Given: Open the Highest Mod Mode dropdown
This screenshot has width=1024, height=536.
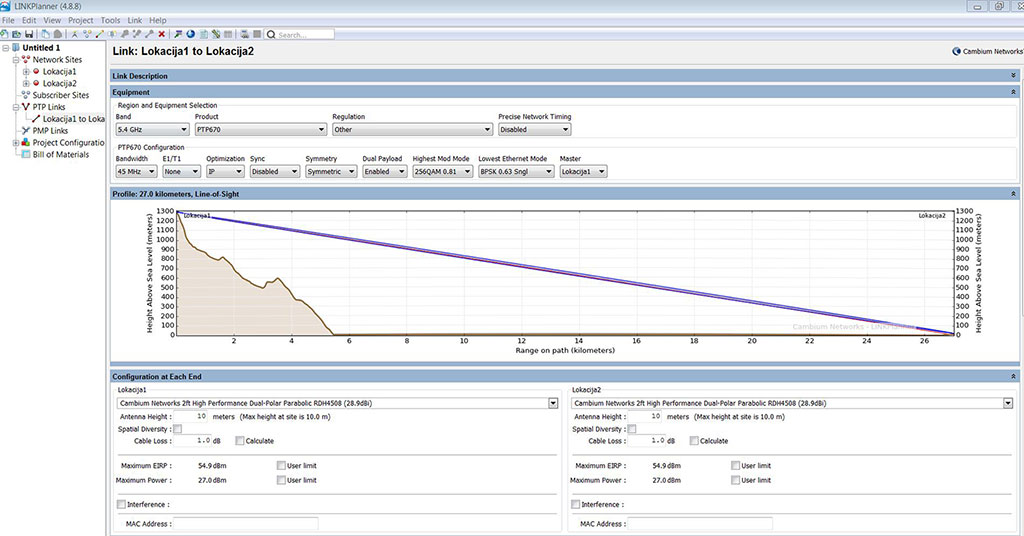Looking at the screenshot, I should coord(442,171).
